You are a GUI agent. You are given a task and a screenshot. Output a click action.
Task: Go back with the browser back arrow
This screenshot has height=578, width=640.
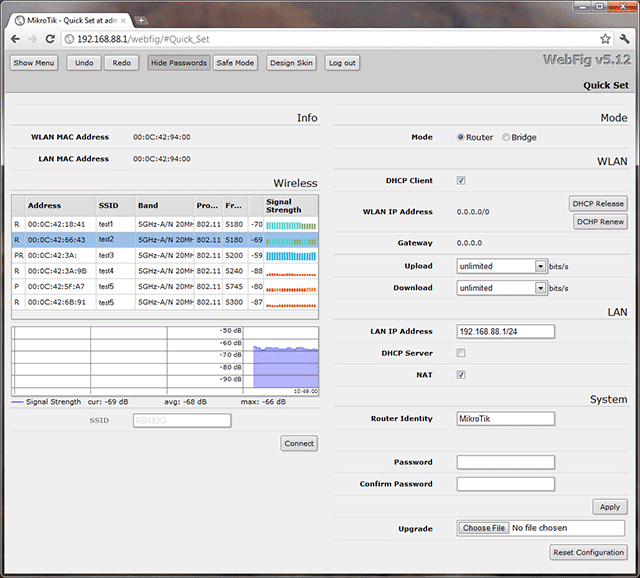click(x=16, y=39)
